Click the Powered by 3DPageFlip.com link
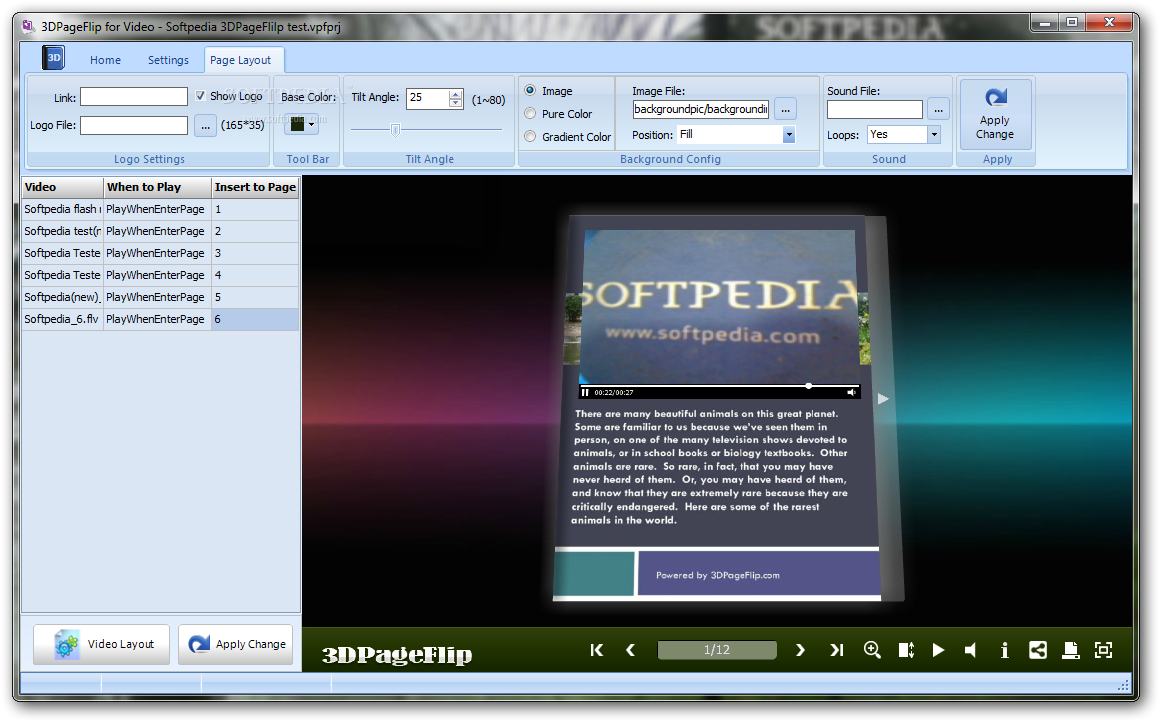Image resolution: width=1160 pixels, height=722 pixels. click(718, 576)
